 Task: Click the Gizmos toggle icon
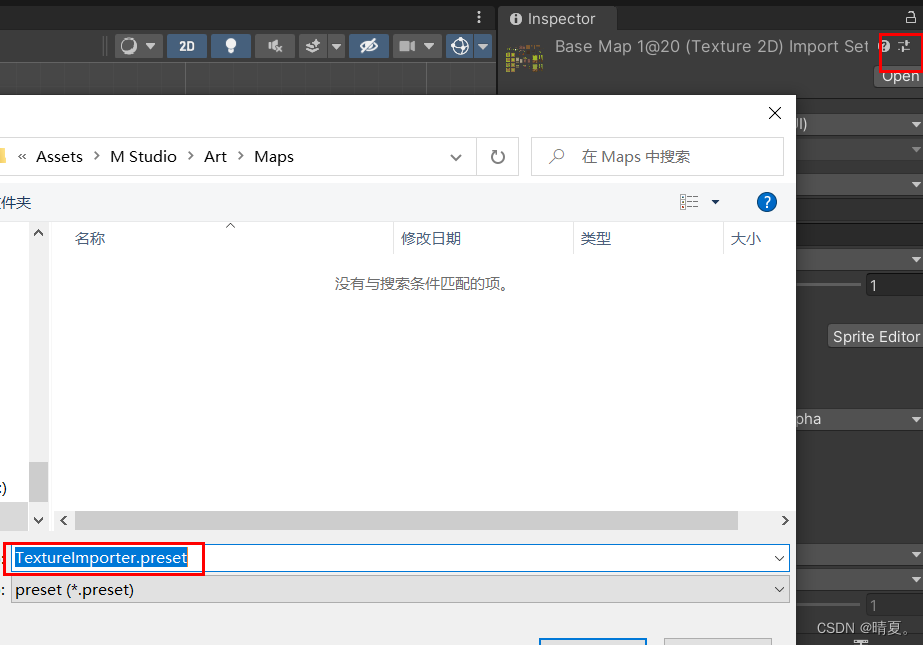[x=459, y=46]
